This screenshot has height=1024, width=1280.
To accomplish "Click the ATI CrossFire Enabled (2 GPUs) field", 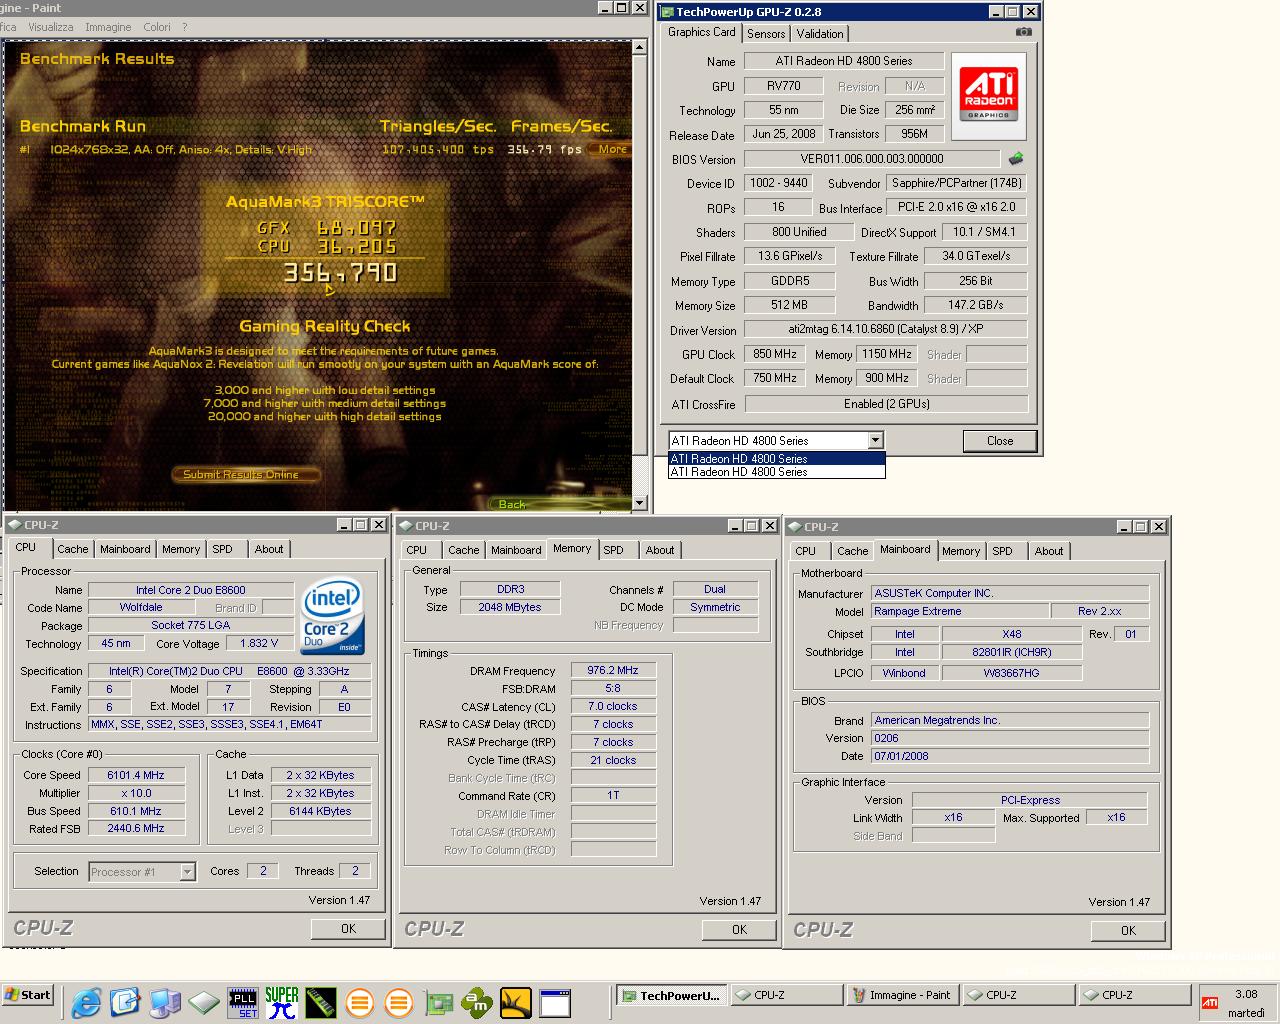I will pos(886,404).
